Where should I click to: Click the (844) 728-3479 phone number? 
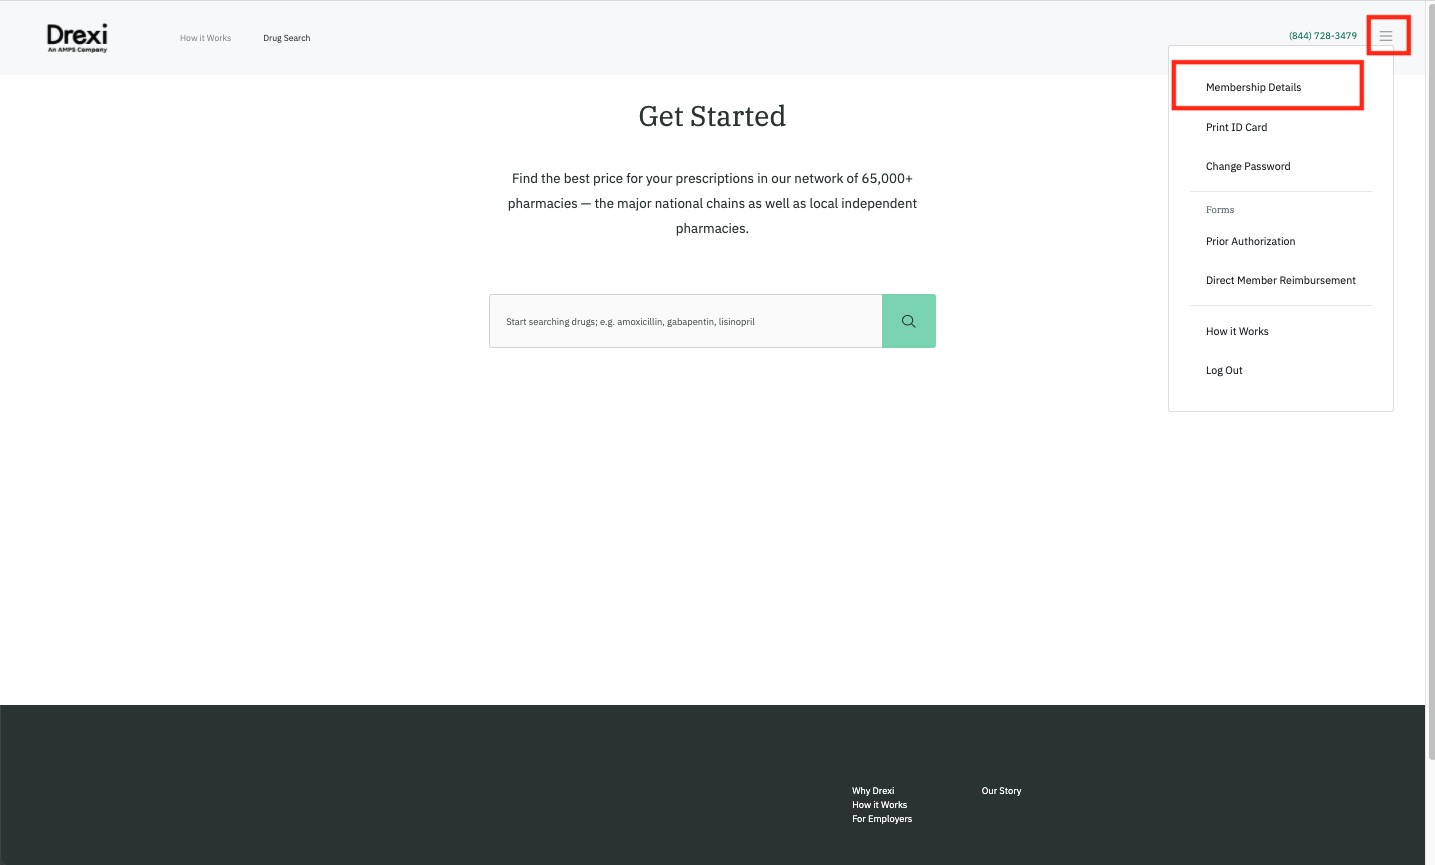tap(1322, 36)
